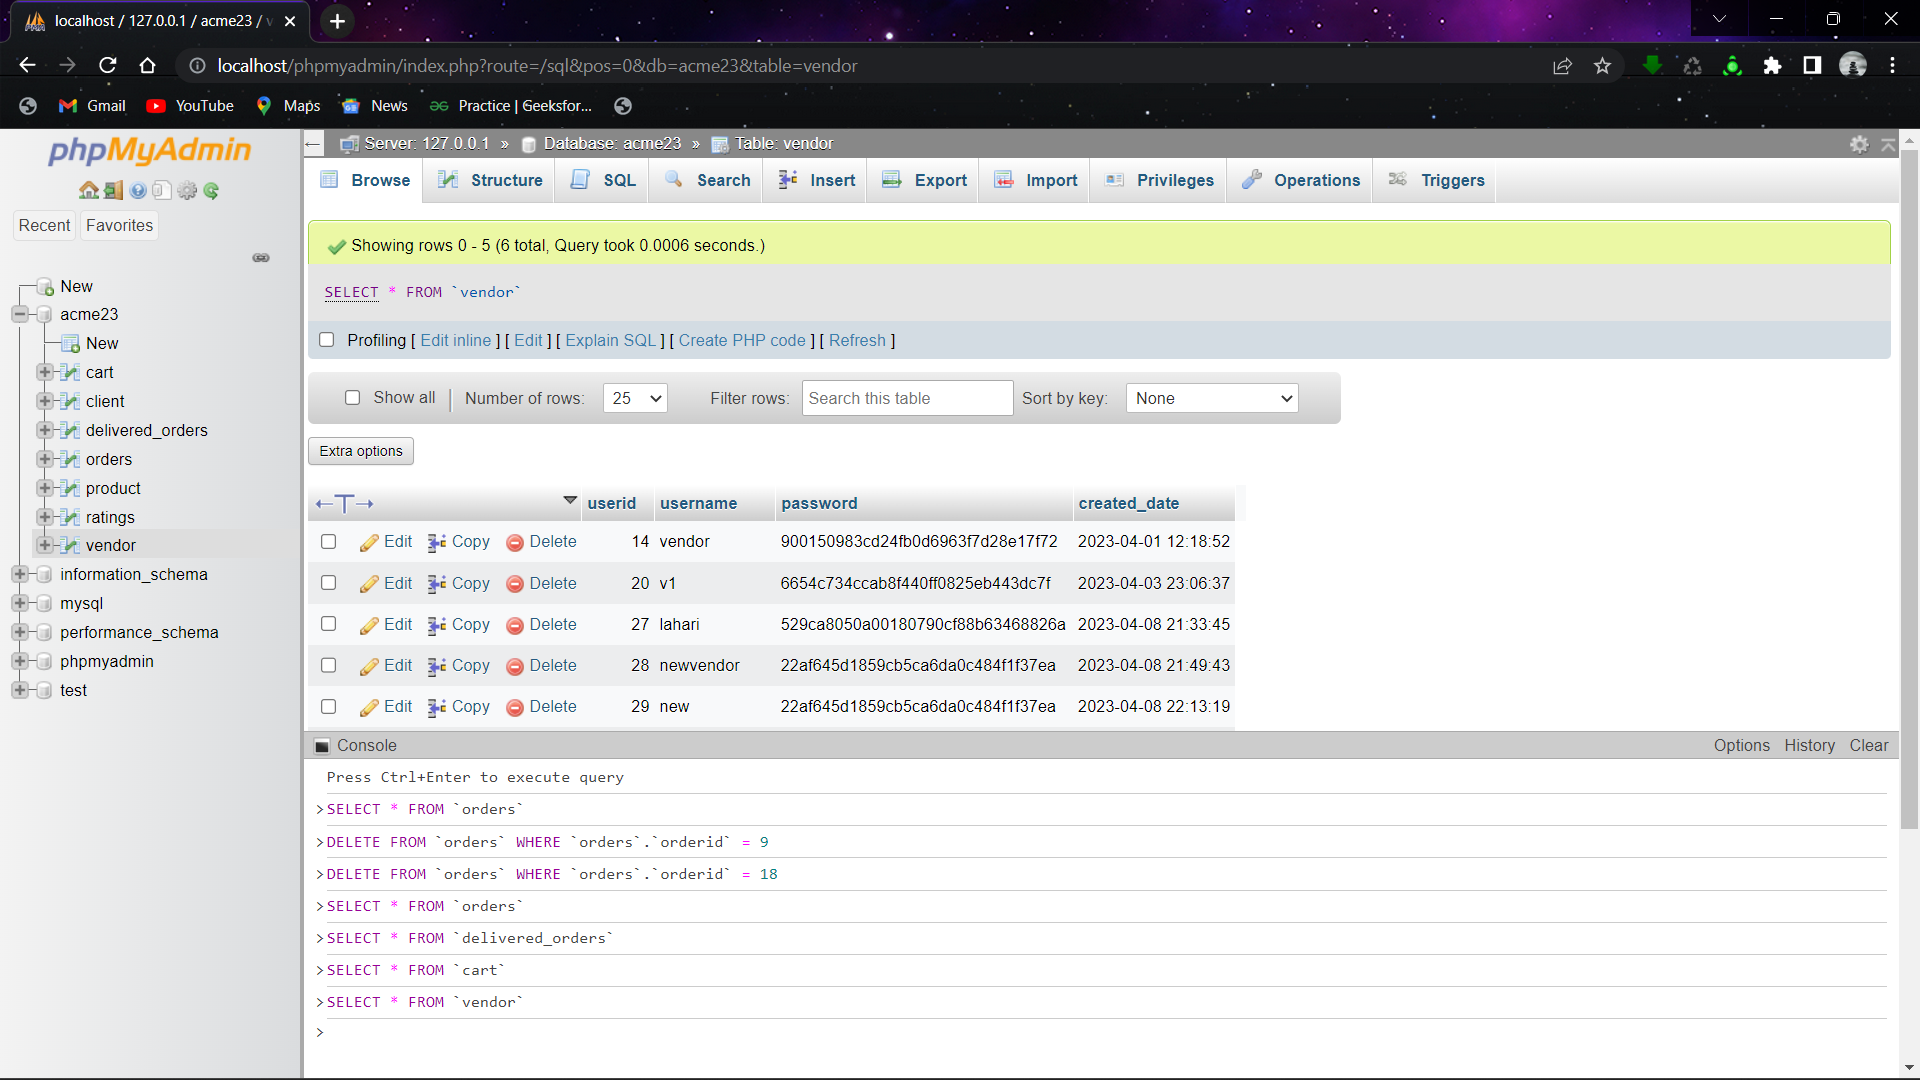Click the Explain SQL link
This screenshot has width=1920, height=1080.
[x=611, y=340]
